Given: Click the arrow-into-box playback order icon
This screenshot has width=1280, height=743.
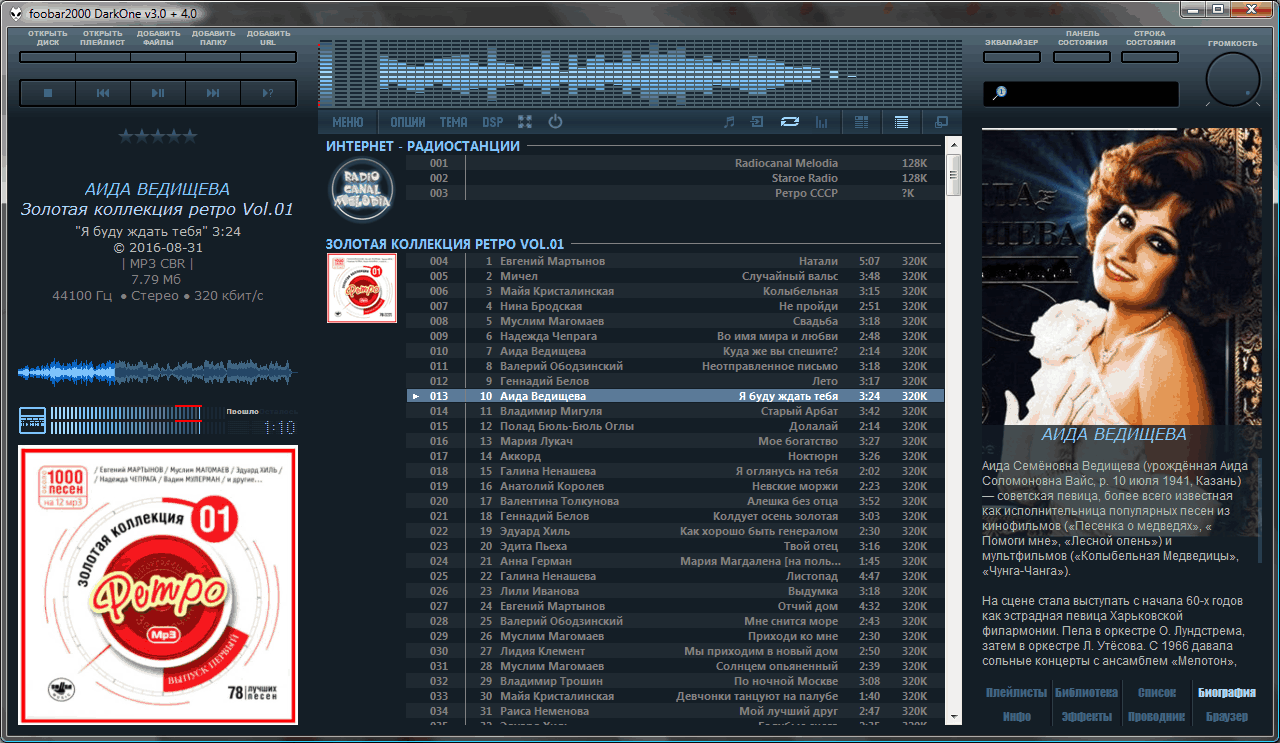Looking at the screenshot, I should point(757,122).
